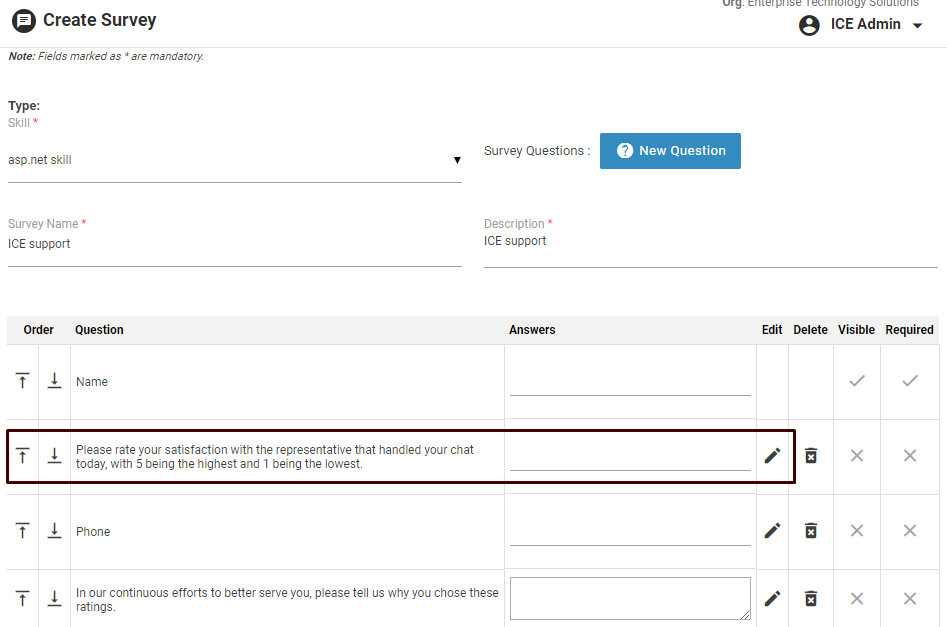Toggle Visible for the Name question
This screenshot has height=627, width=947.
tap(856, 381)
